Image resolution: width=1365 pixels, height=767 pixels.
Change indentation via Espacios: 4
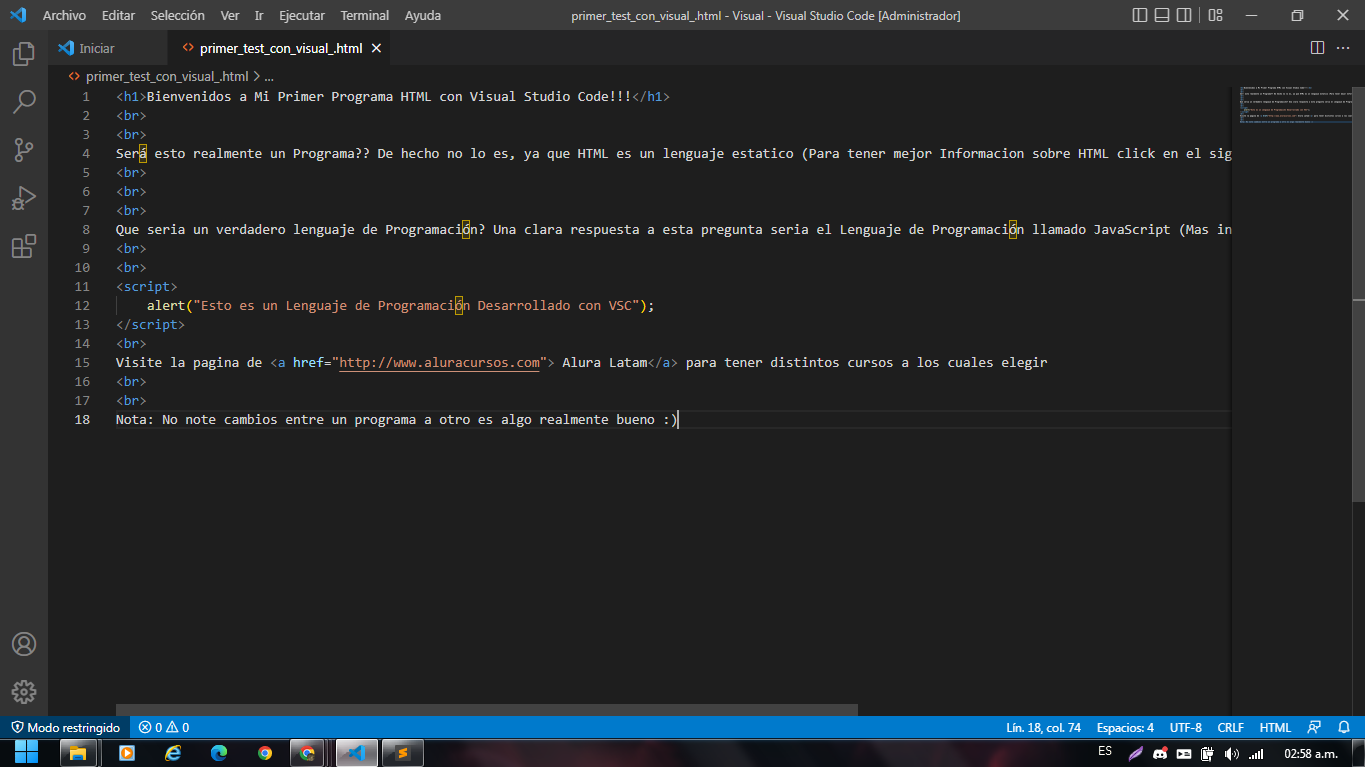click(x=1125, y=727)
